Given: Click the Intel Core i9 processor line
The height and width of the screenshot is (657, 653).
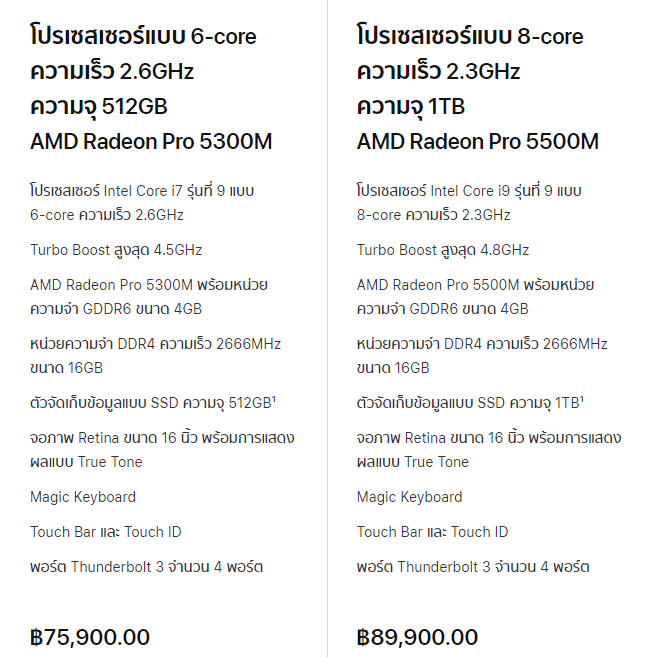Looking at the screenshot, I should 469,203.
